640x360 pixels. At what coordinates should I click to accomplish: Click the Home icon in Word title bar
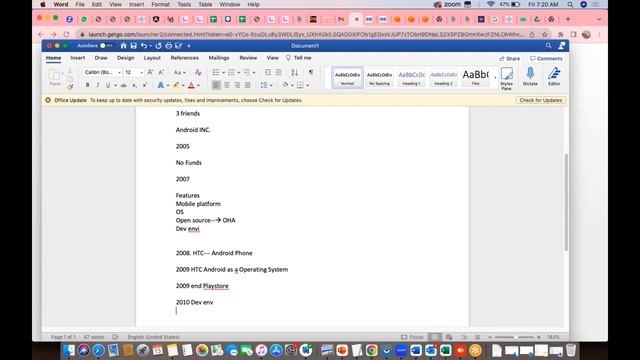point(123,46)
